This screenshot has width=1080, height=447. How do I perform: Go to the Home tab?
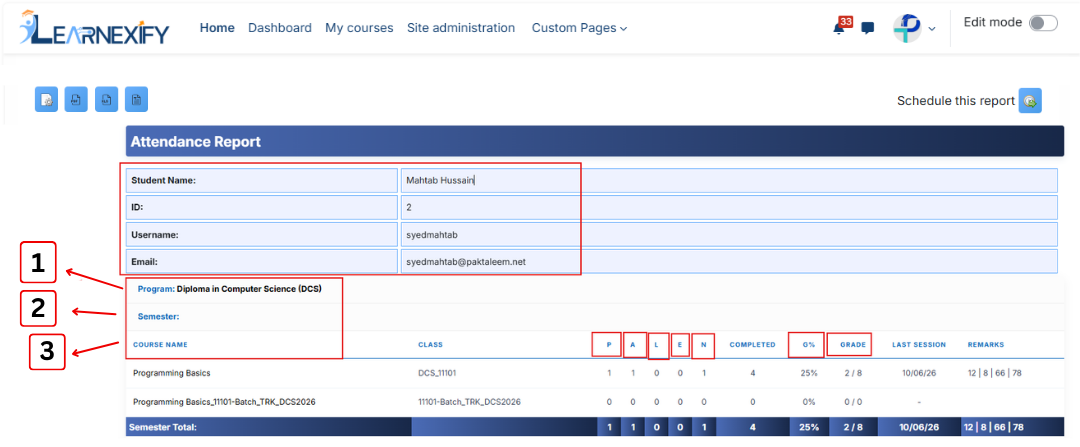(217, 28)
